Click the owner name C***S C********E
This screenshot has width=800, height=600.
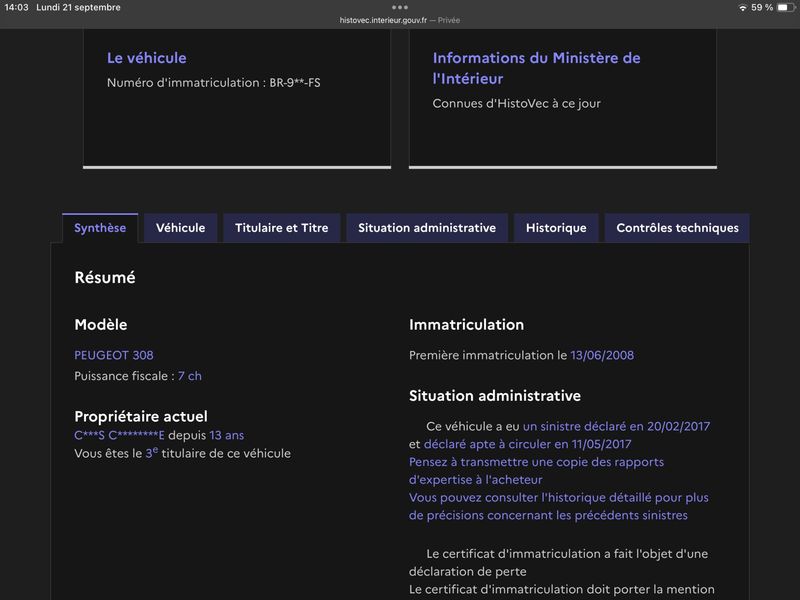coord(119,435)
